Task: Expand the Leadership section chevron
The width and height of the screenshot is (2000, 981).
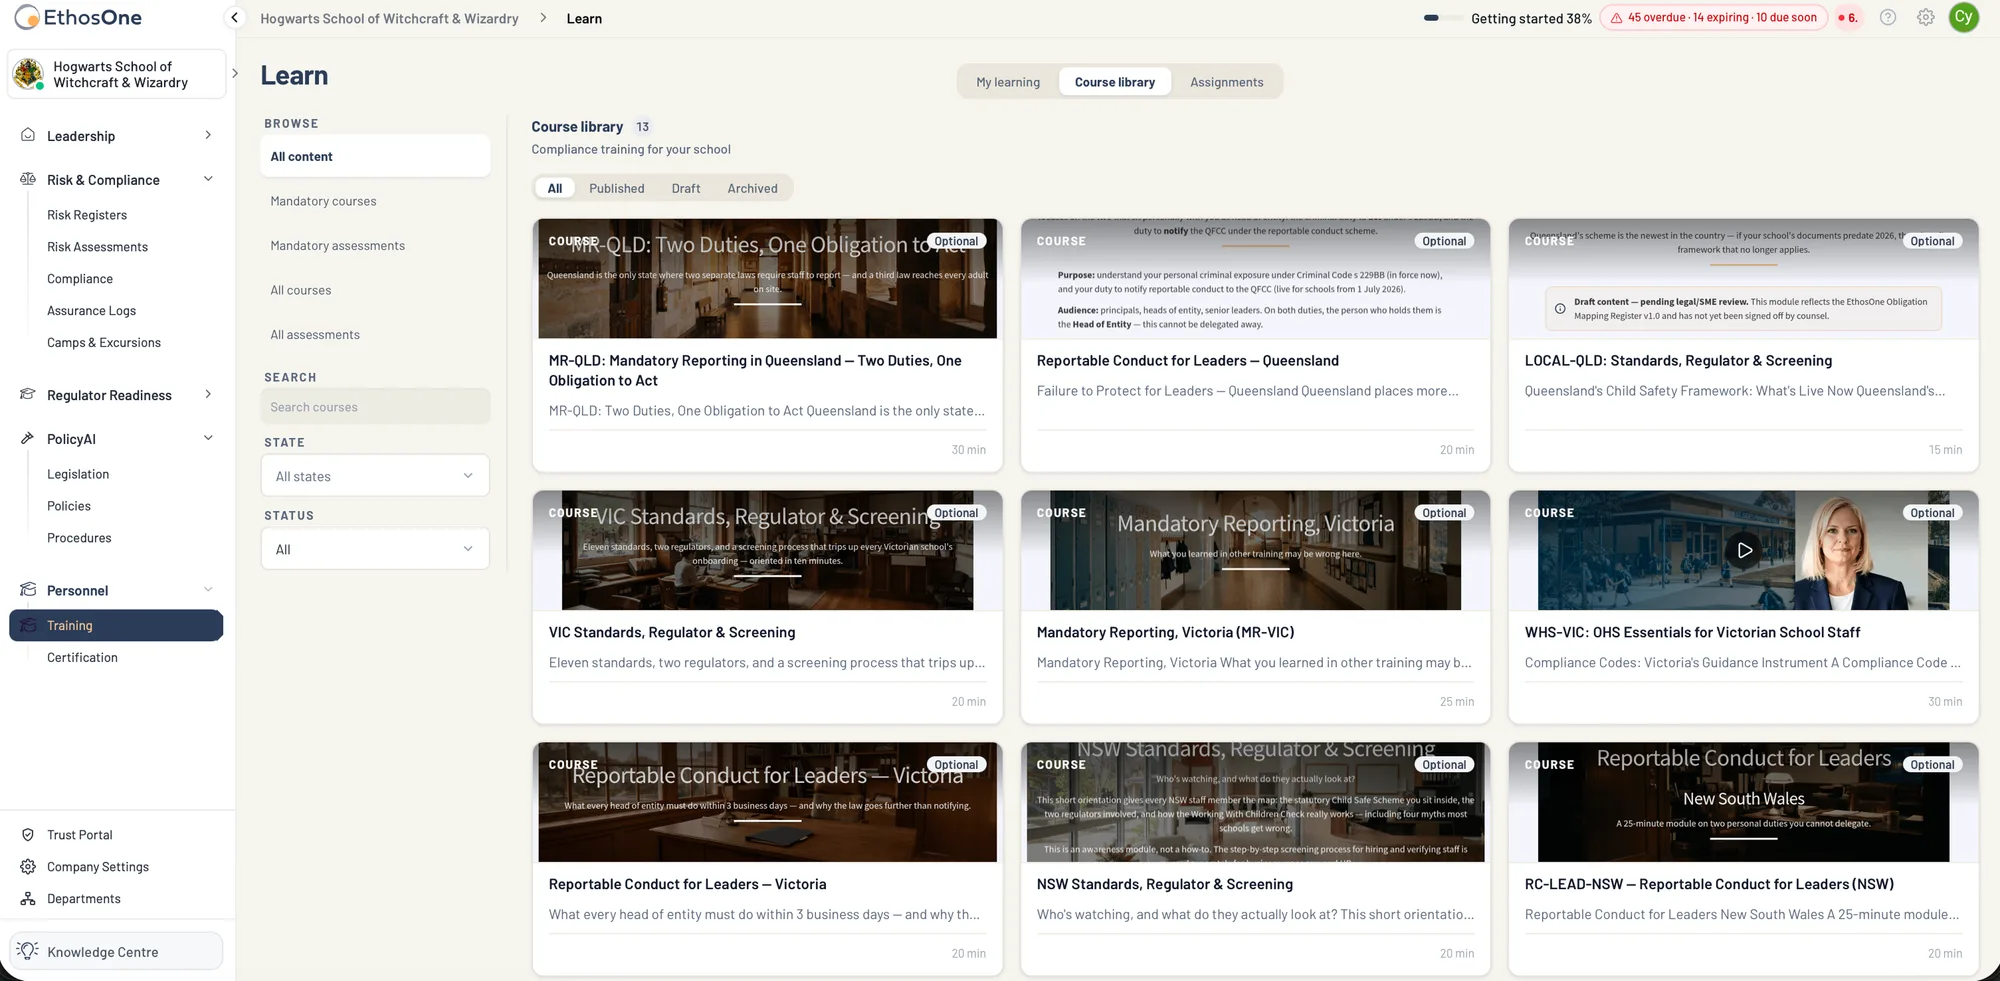Action: tap(208, 135)
